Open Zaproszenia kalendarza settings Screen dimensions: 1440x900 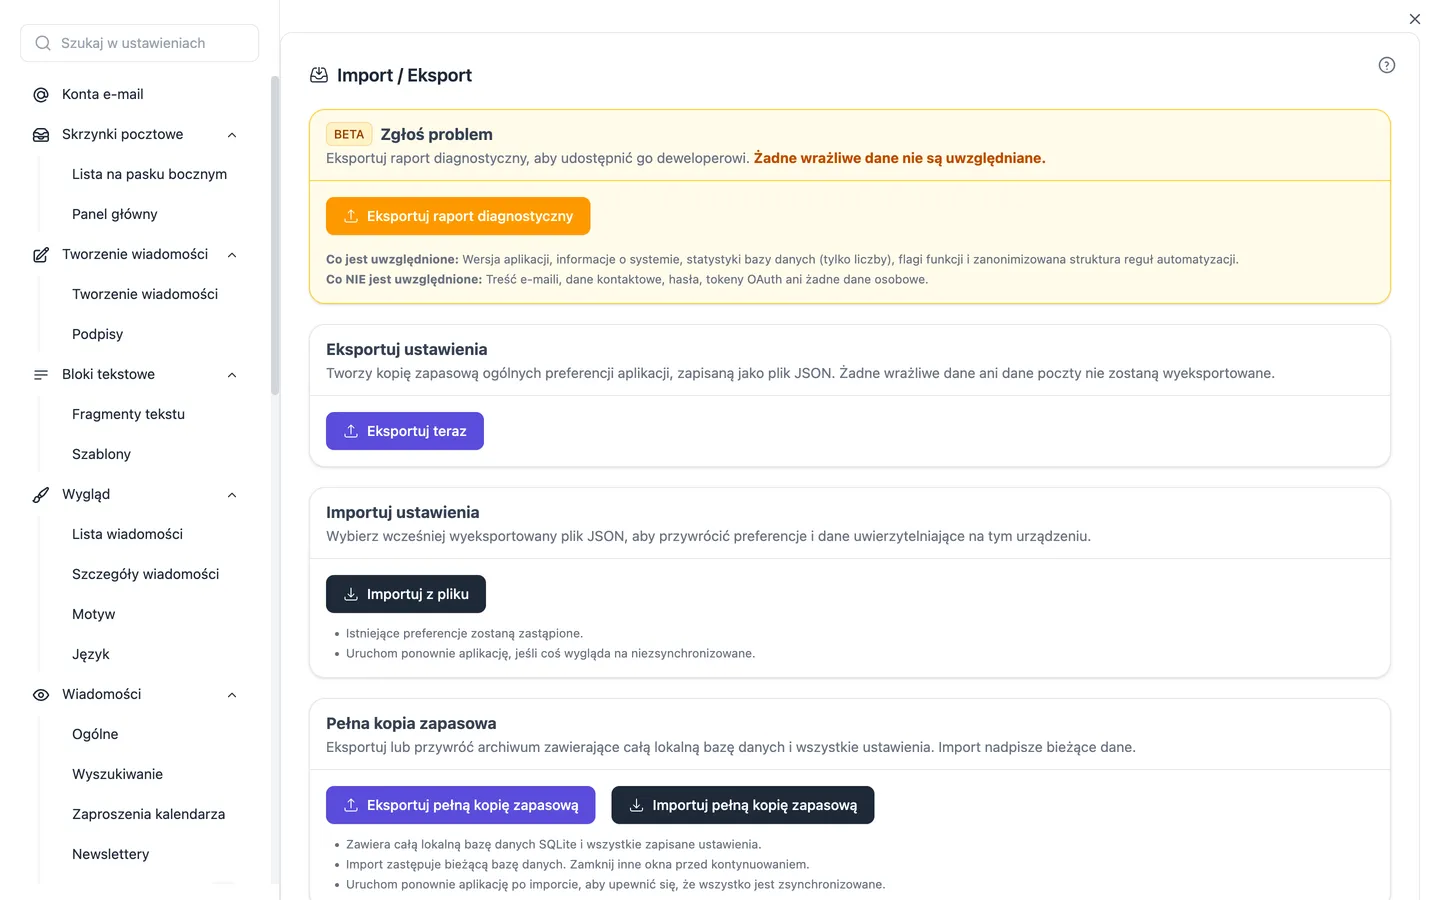149,814
